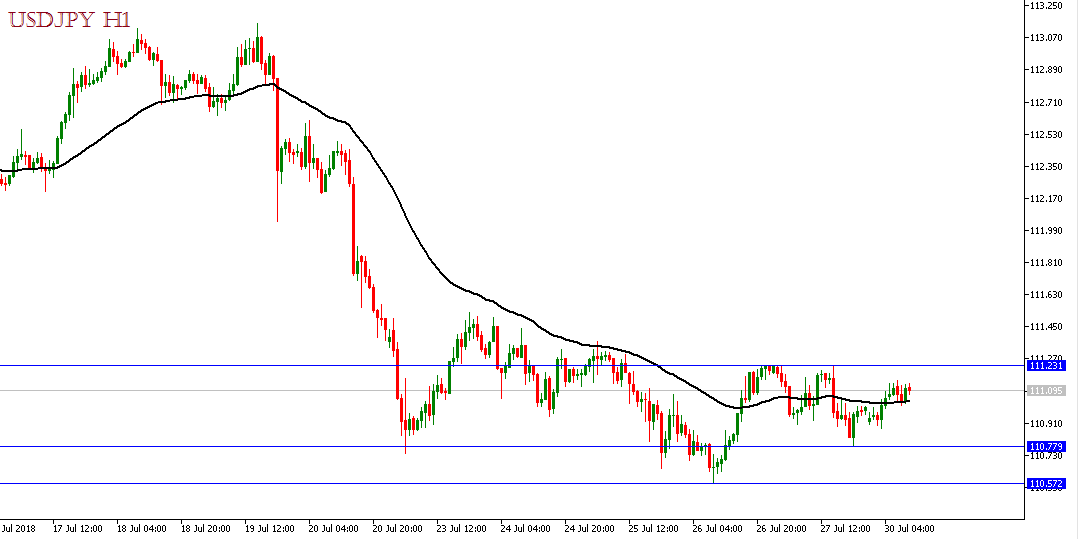
Task: Click the USDJPY H1 chart title
Action: (x=67, y=20)
